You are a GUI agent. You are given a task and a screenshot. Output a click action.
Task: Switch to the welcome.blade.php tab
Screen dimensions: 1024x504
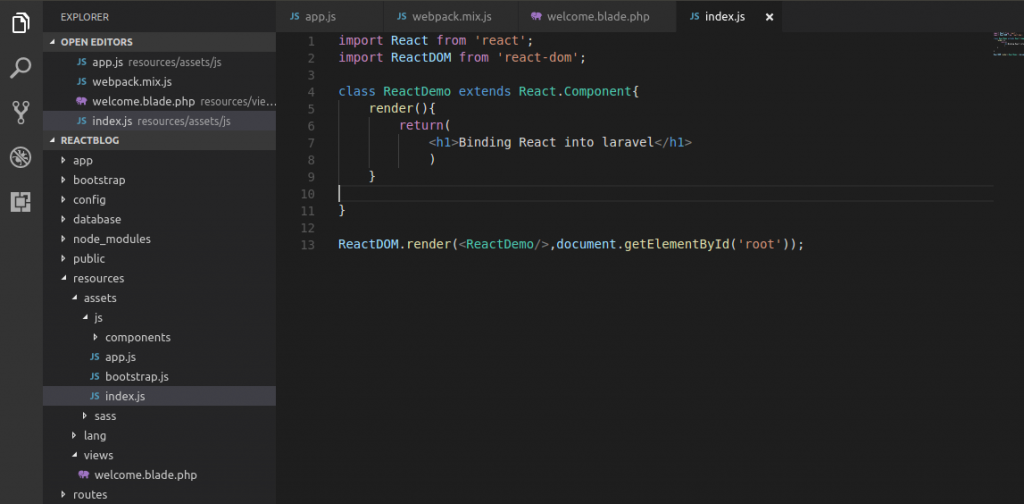point(597,17)
